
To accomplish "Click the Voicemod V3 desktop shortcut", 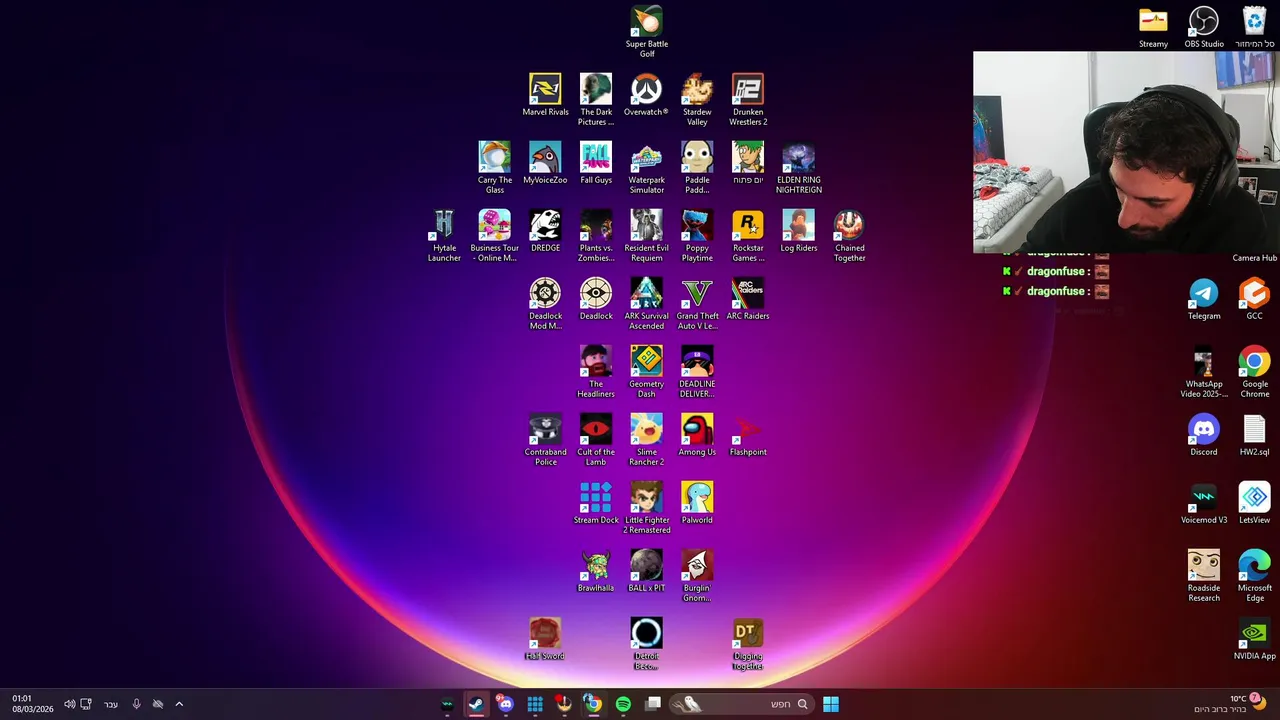I will click(x=1204, y=503).
